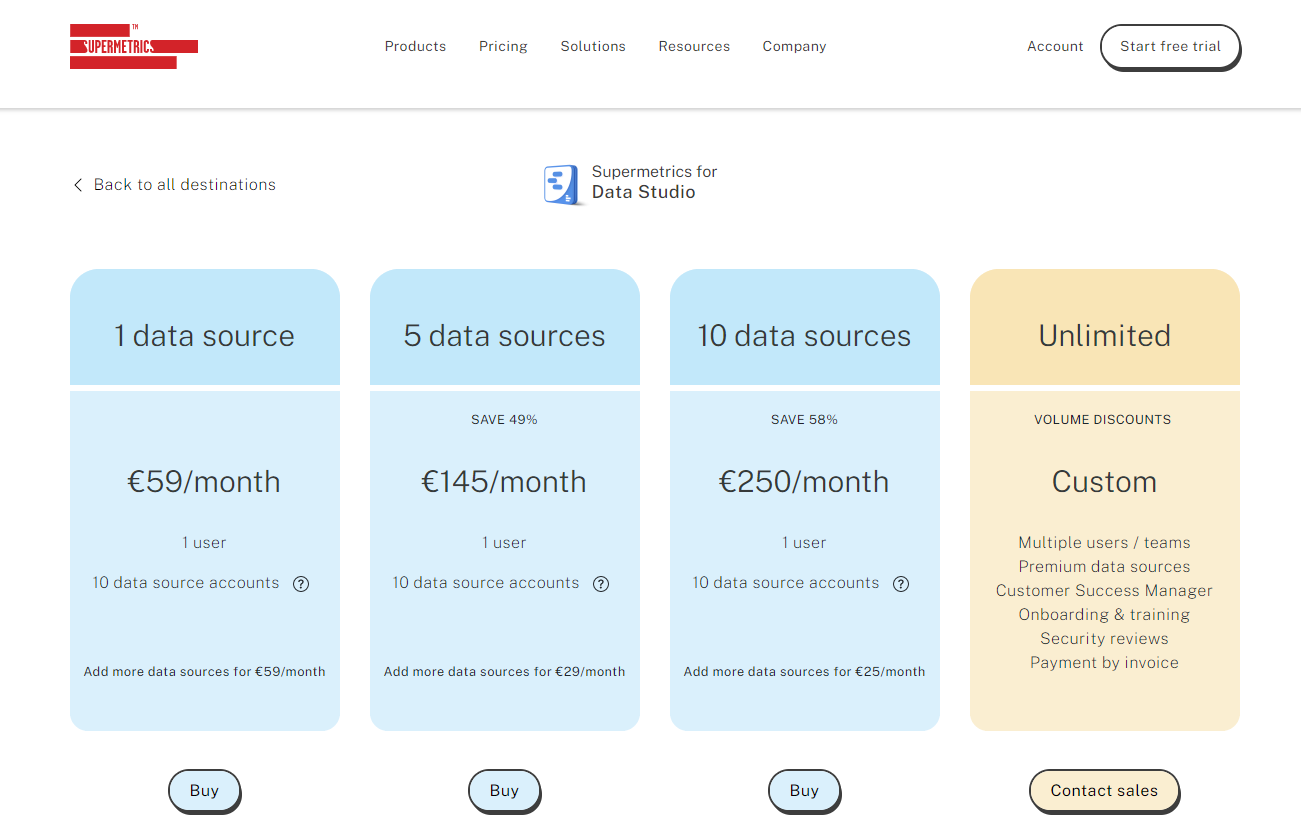Click help icon in 5 data sources plan
The width and height of the screenshot is (1301, 823).
601,584
